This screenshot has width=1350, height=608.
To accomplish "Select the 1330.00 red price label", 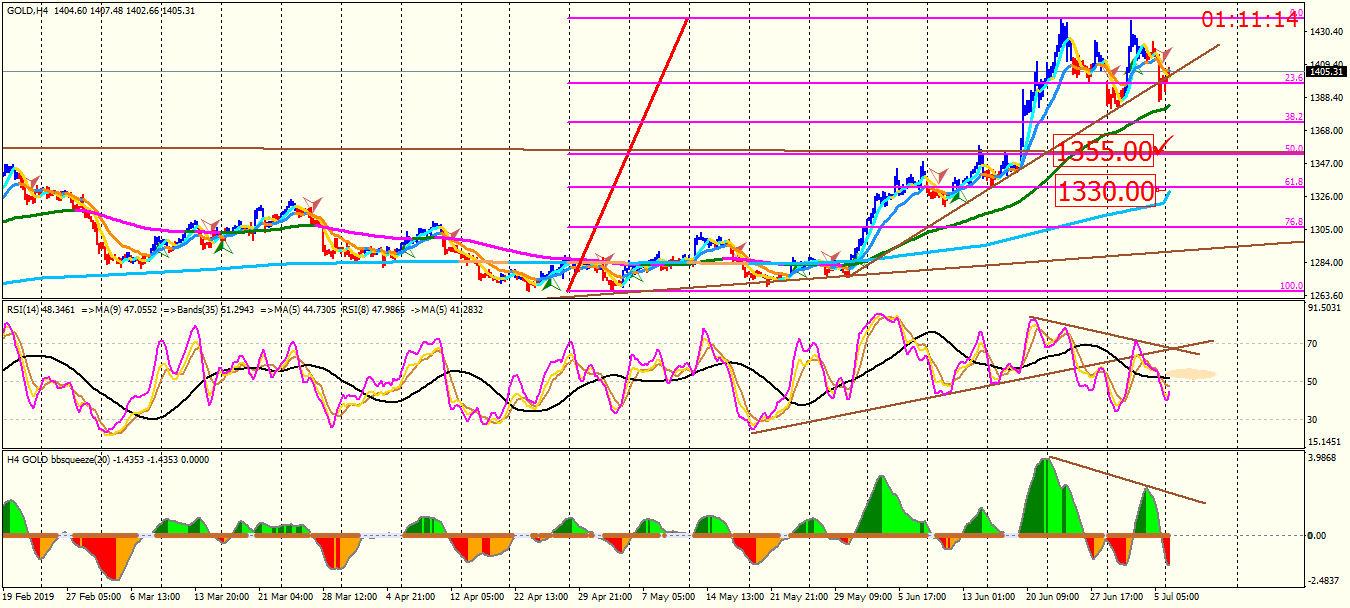I will 1105,191.
